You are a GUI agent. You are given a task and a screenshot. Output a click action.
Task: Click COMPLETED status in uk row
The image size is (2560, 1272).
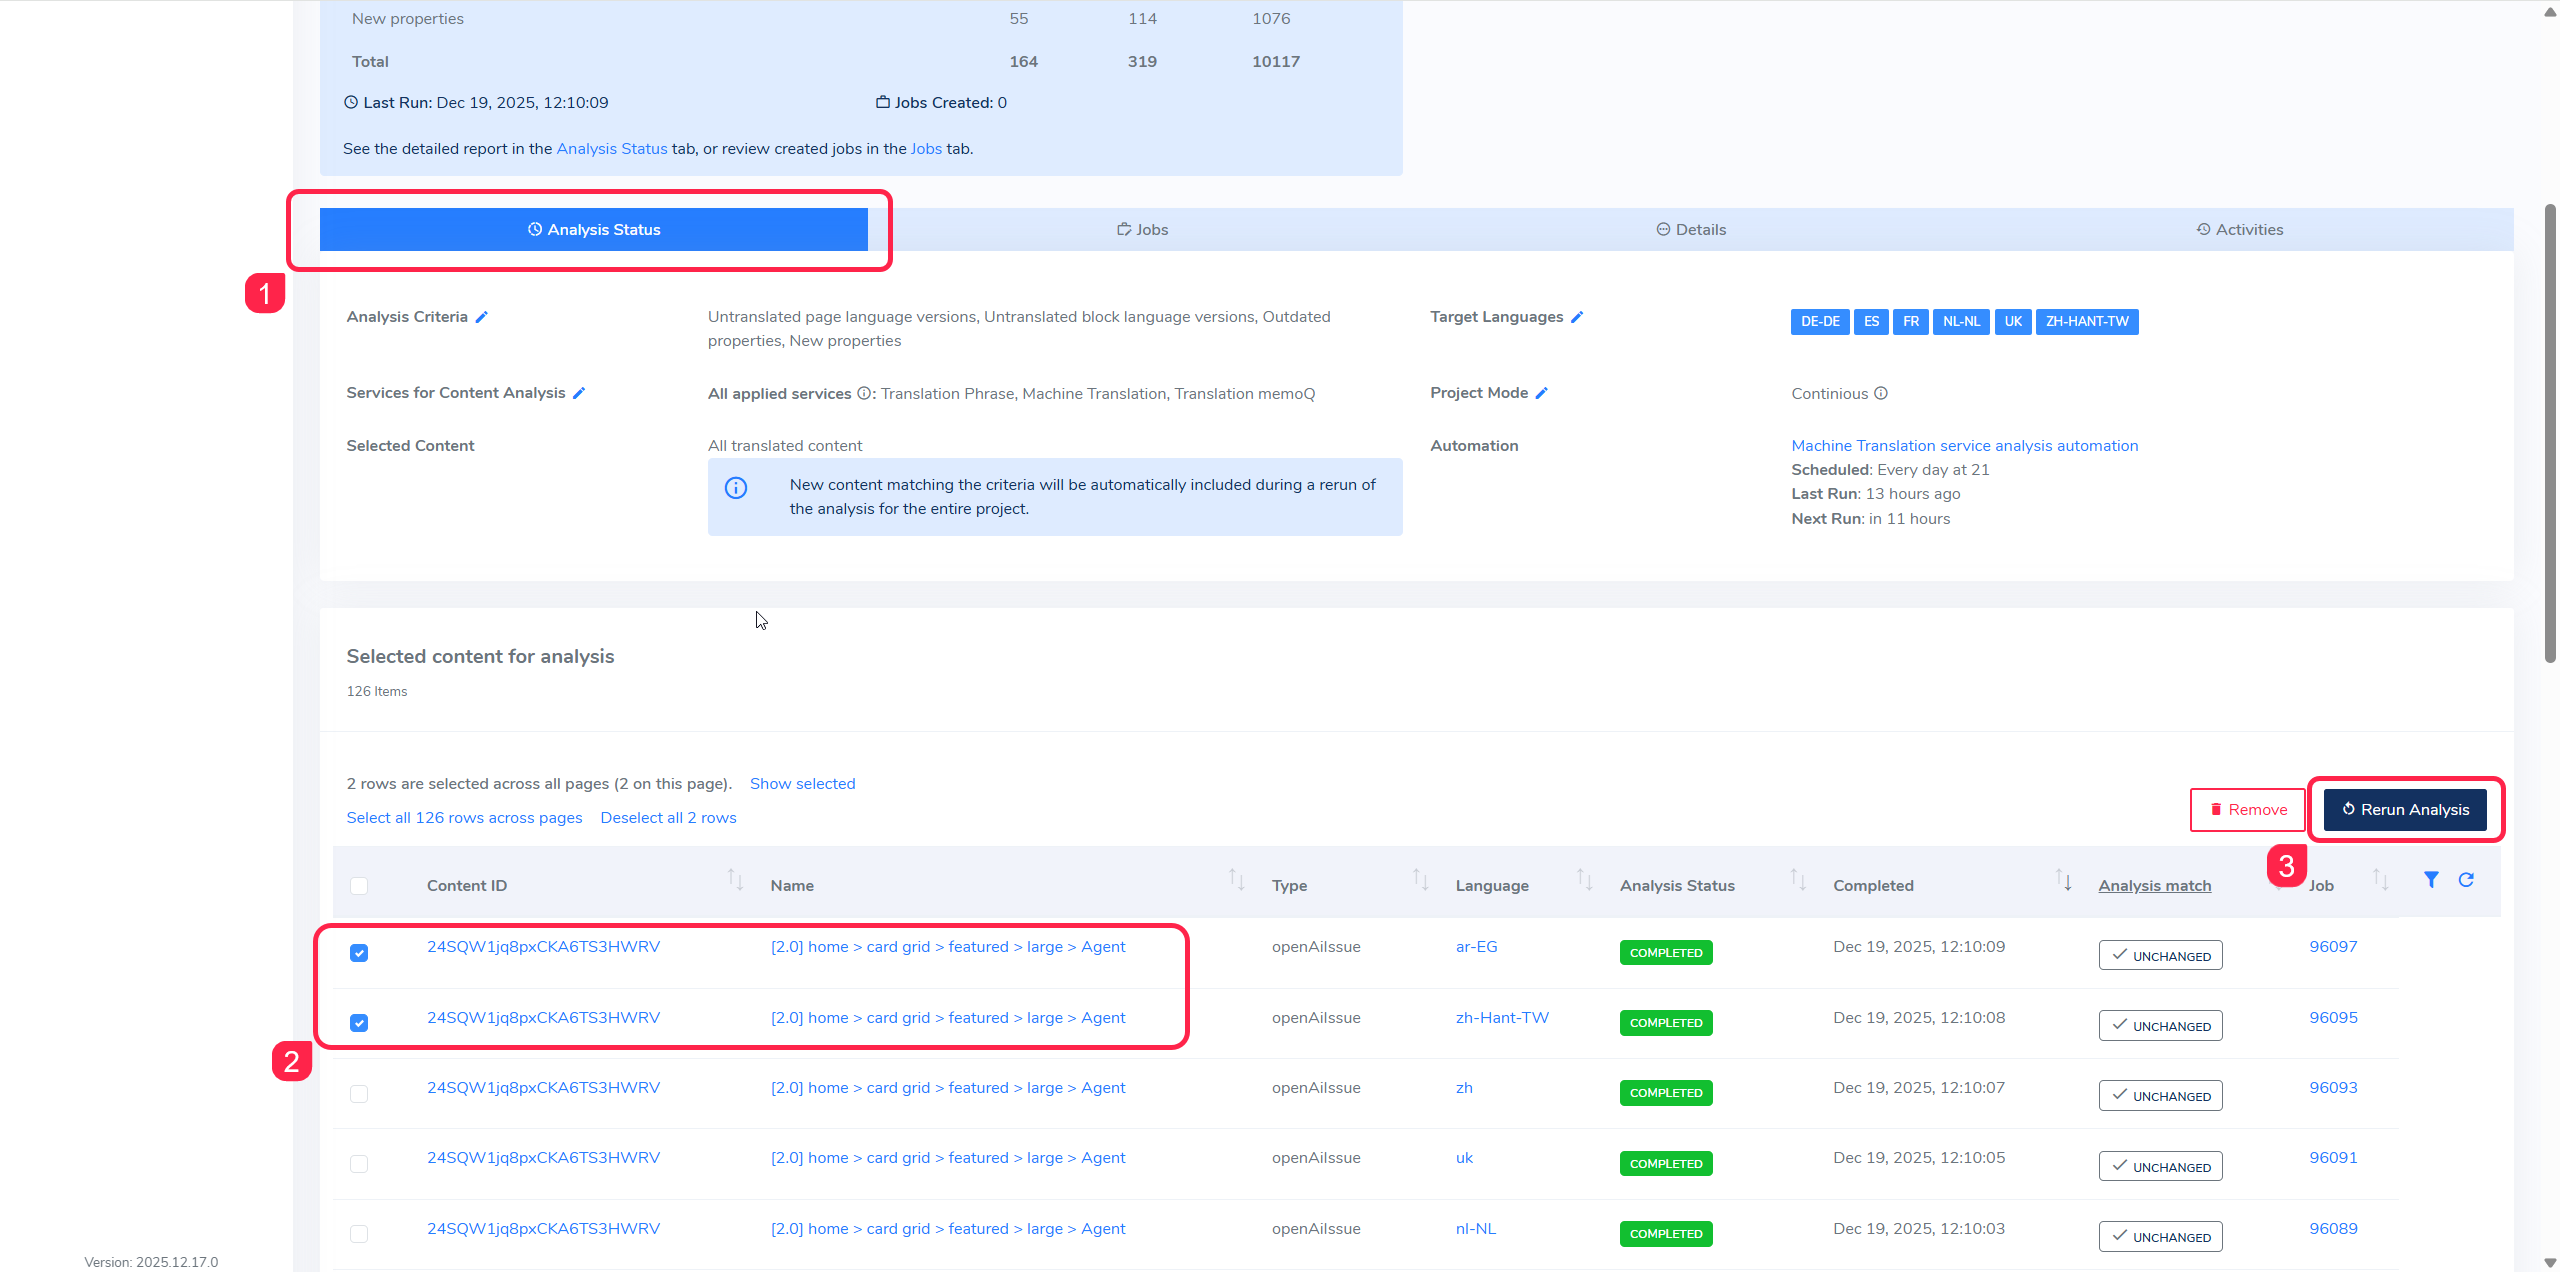(x=1666, y=1164)
